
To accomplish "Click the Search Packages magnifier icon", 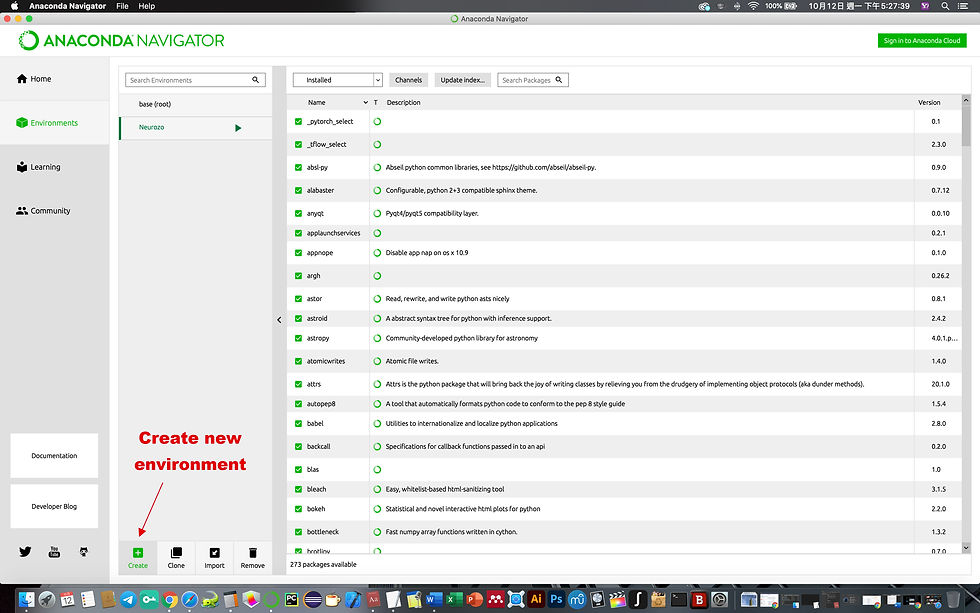I will click(559, 80).
